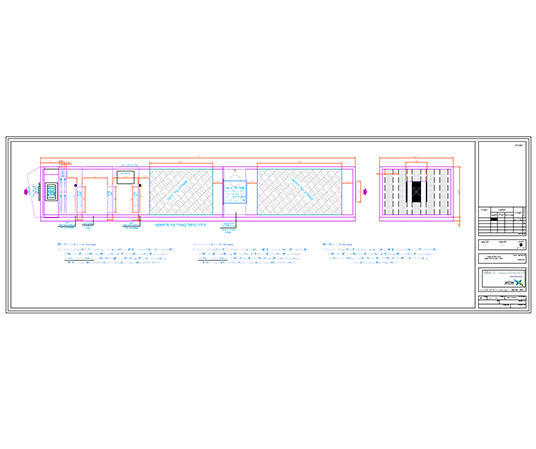Click the black filled cell in revision table

coord(494,219)
